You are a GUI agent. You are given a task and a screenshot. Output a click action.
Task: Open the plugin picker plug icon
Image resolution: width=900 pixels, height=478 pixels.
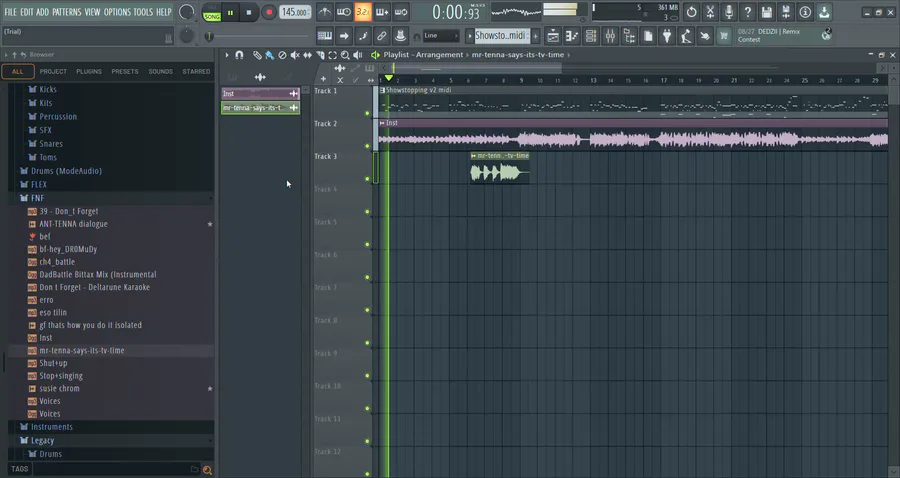tap(667, 36)
